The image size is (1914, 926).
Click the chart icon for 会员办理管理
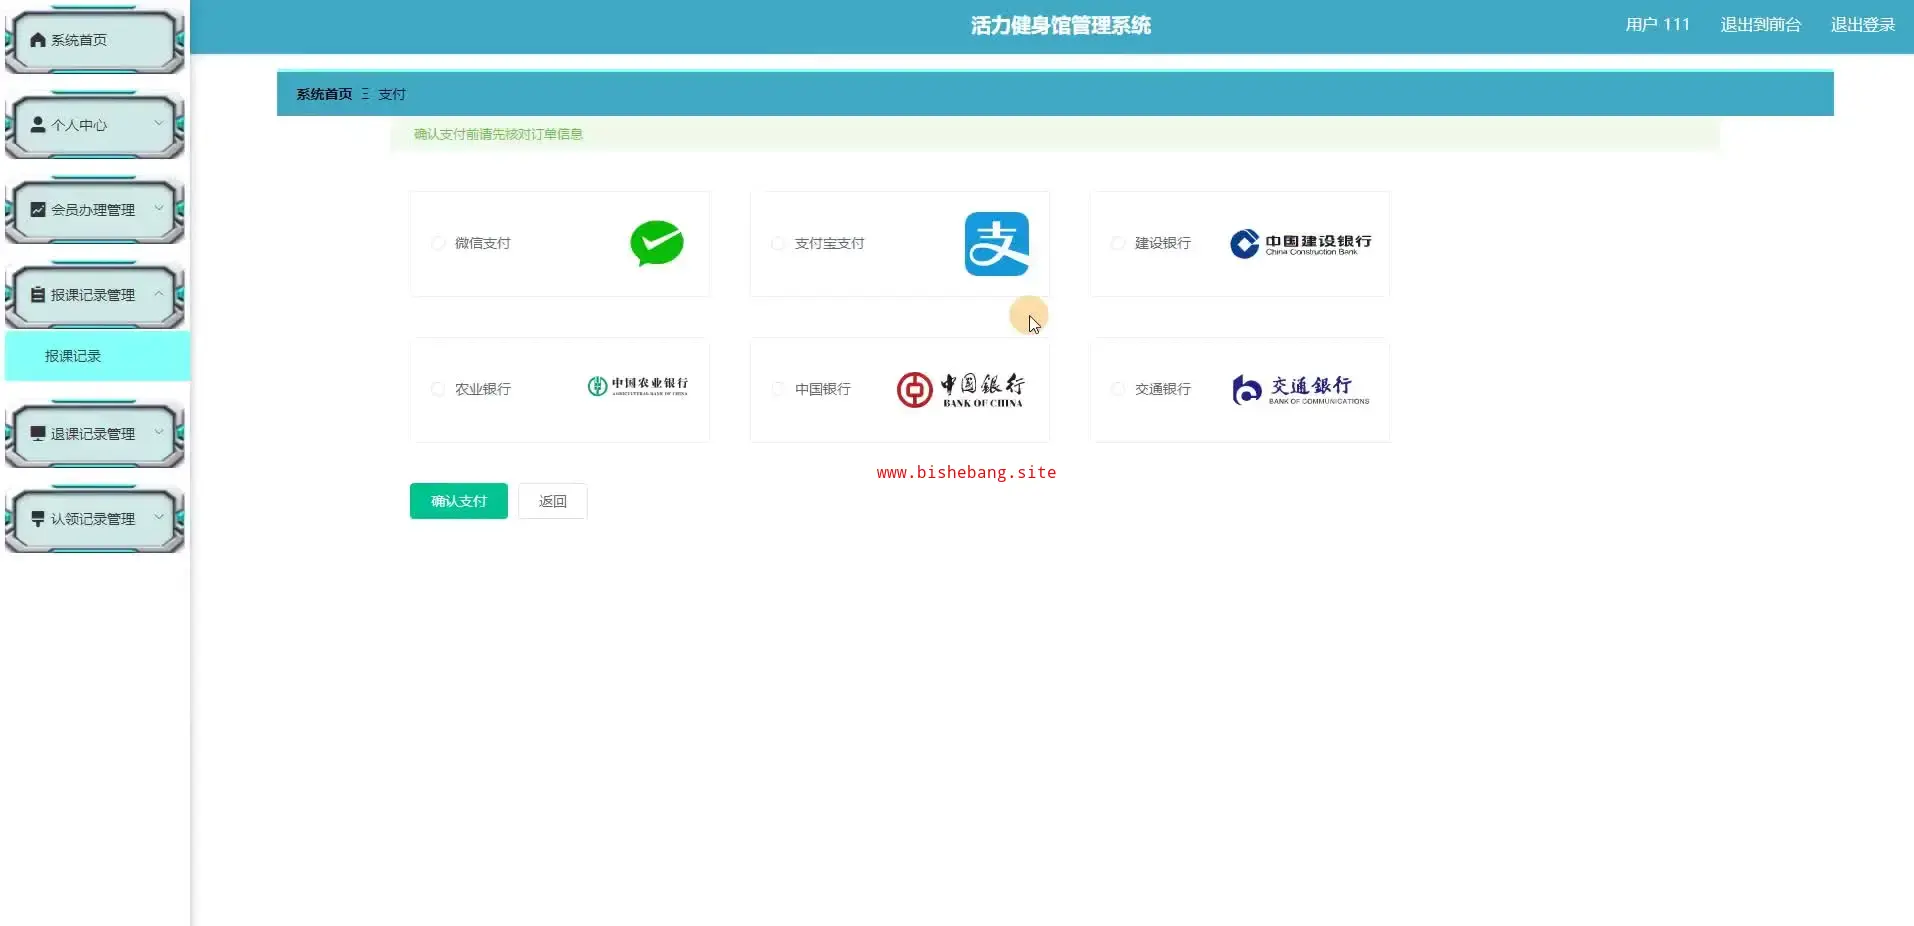(38, 210)
